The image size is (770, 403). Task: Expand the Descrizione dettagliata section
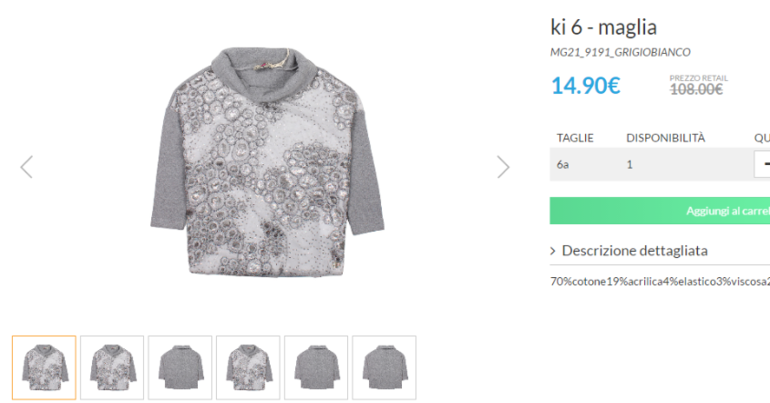click(634, 251)
